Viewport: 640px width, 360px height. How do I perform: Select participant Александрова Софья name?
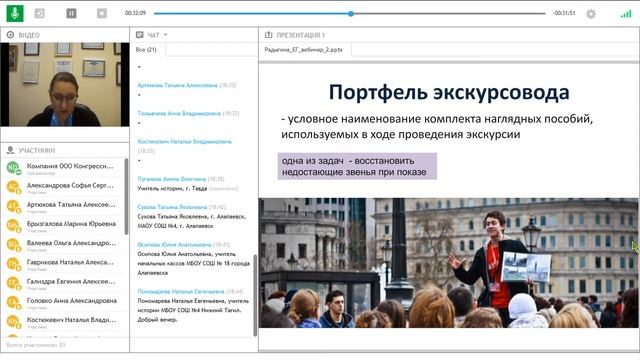coord(70,185)
